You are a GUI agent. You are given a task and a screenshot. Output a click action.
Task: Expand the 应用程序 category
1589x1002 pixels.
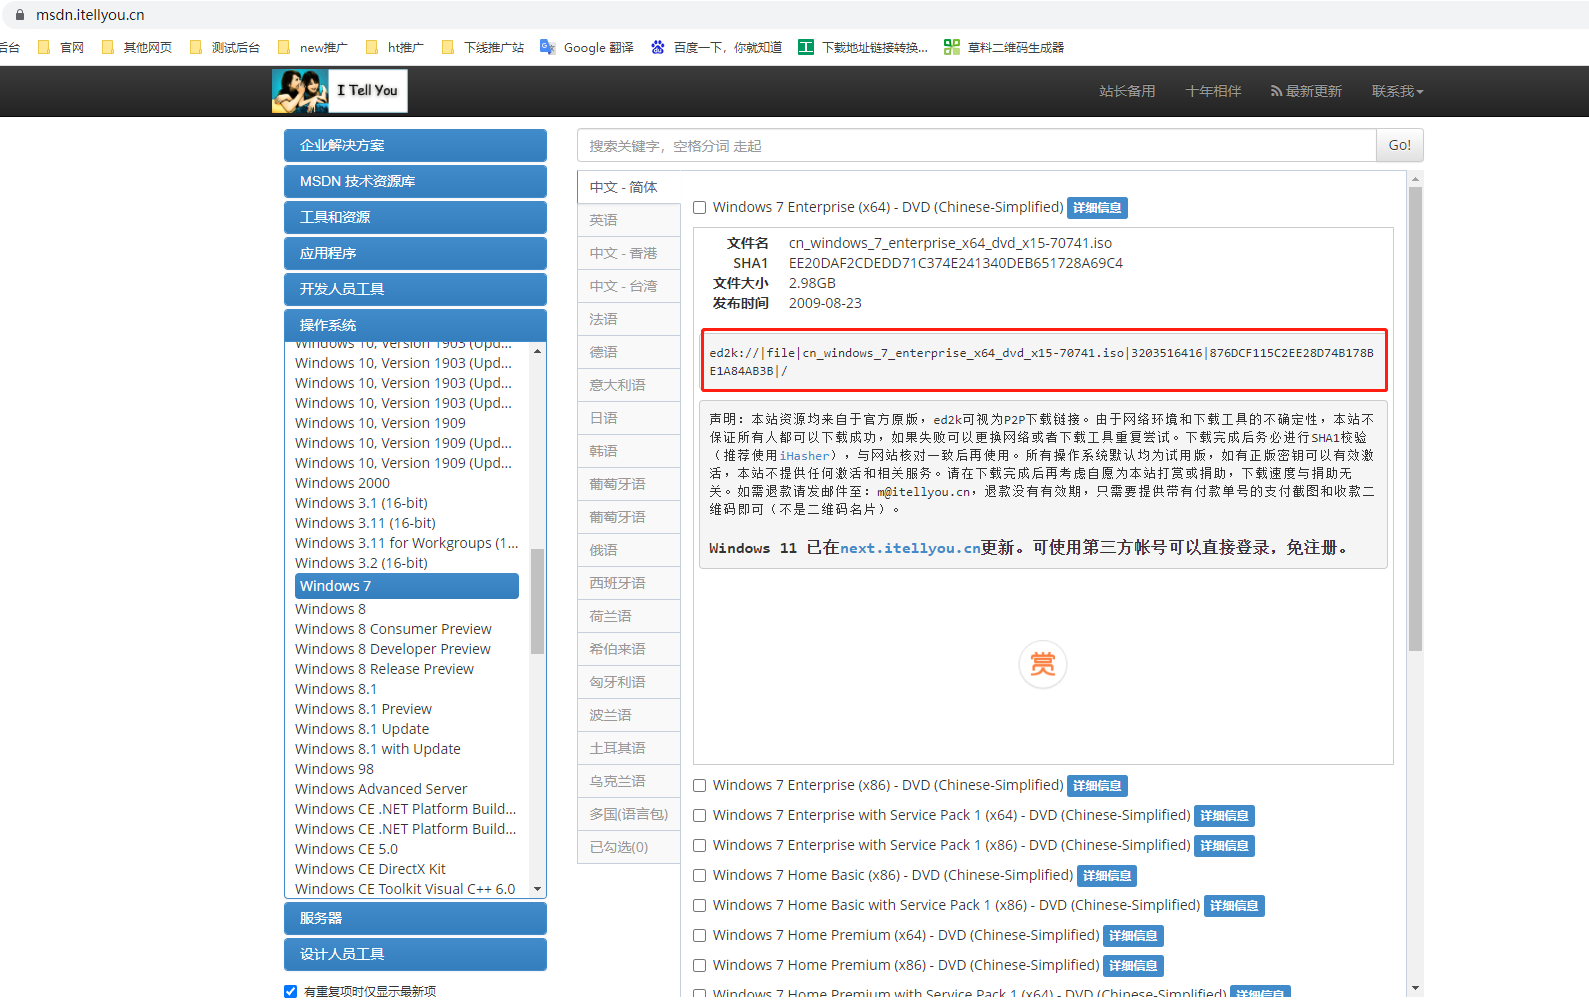click(x=415, y=253)
